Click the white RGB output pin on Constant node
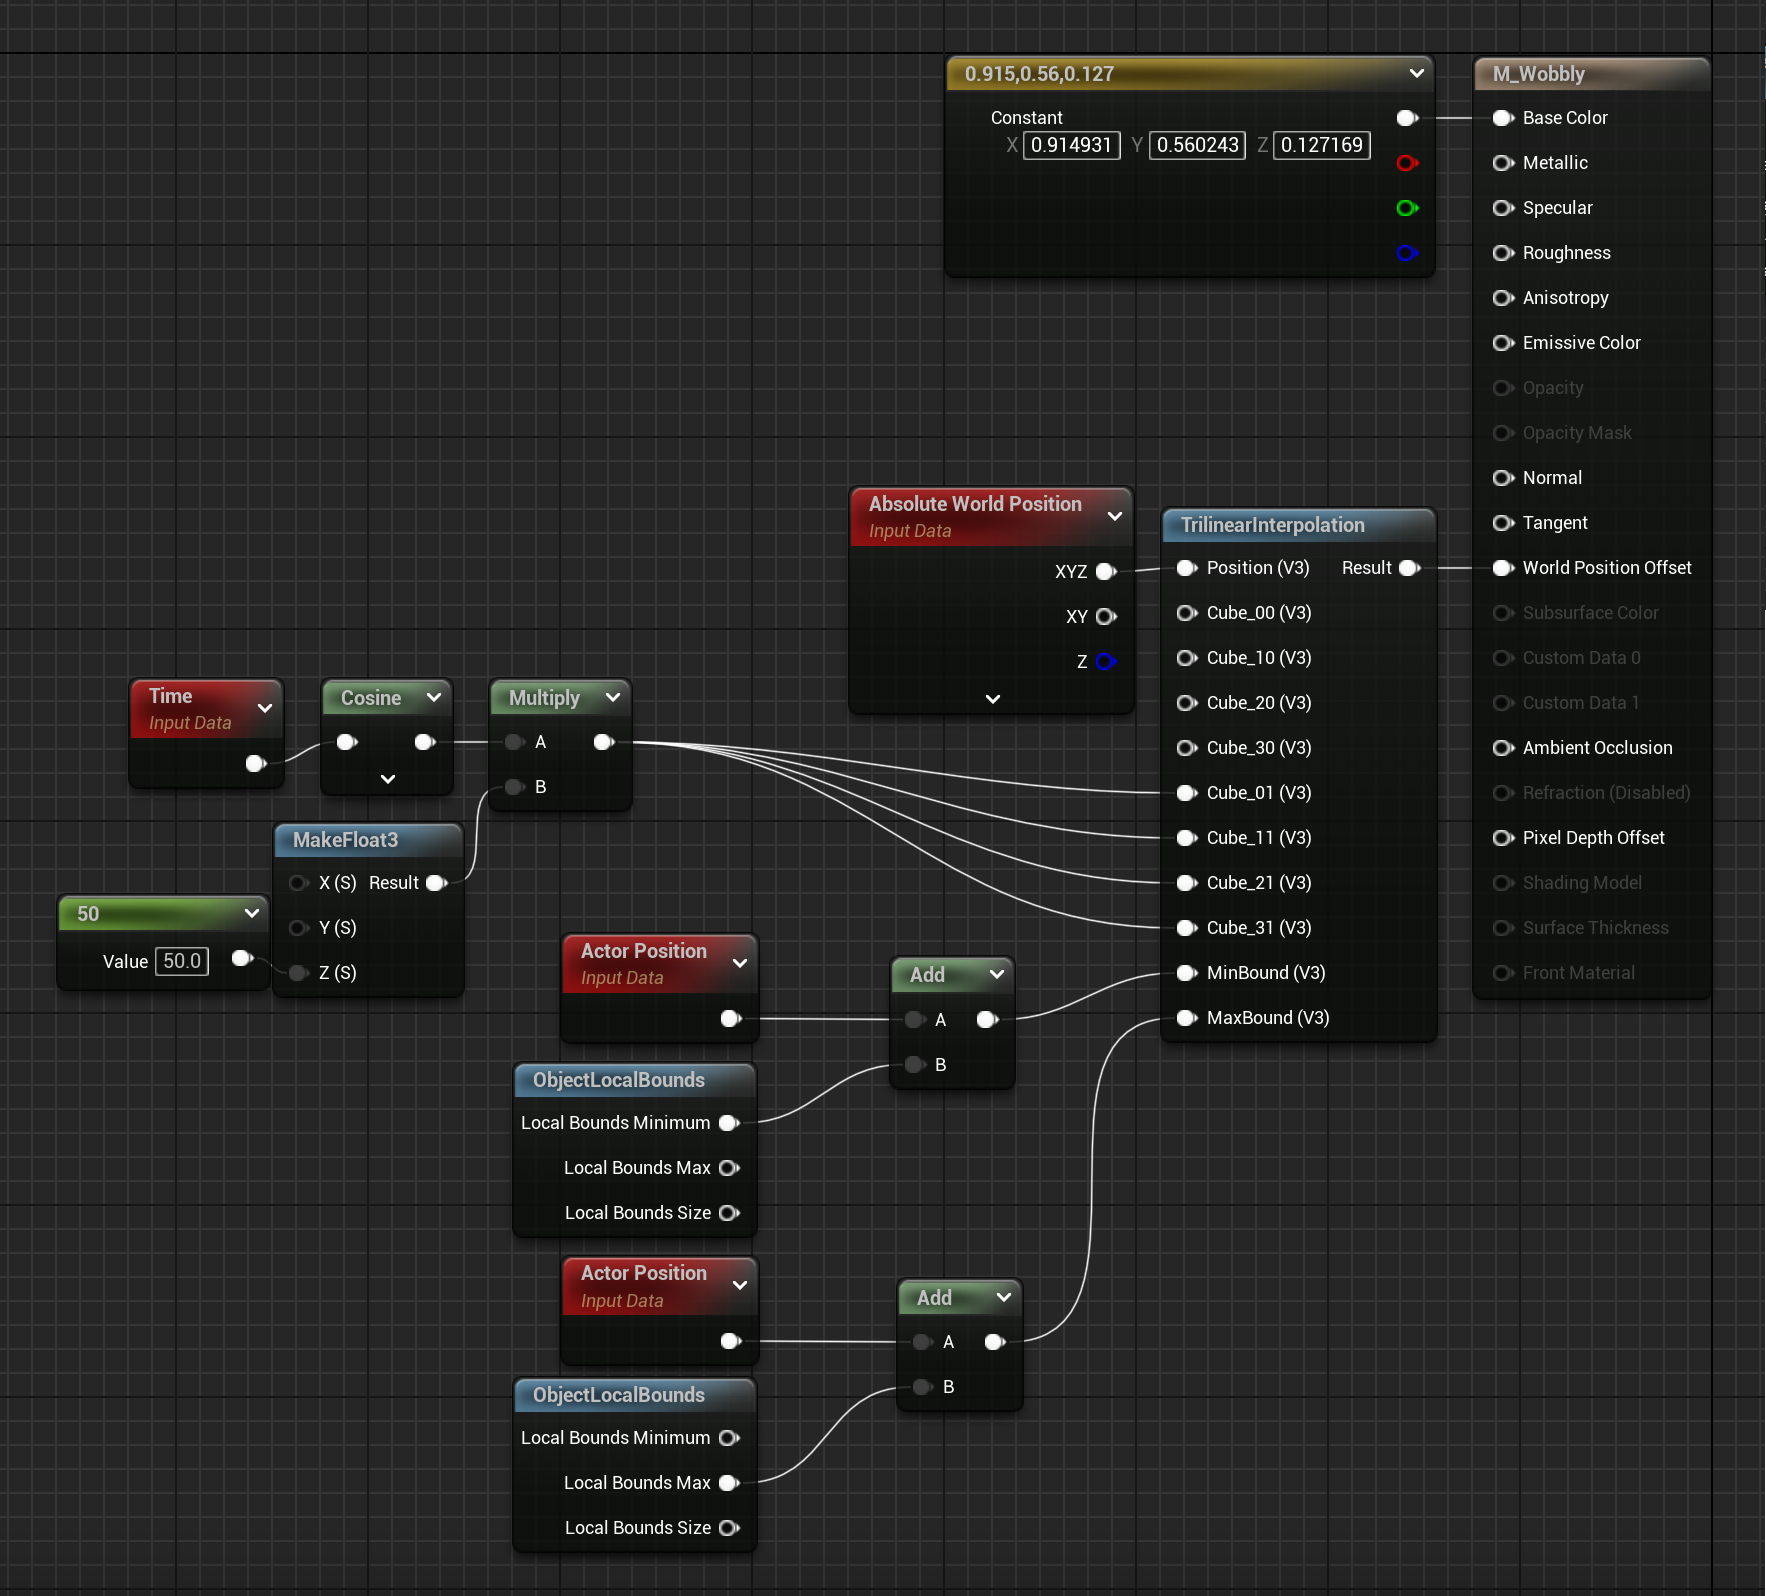The image size is (1766, 1596). (1407, 118)
